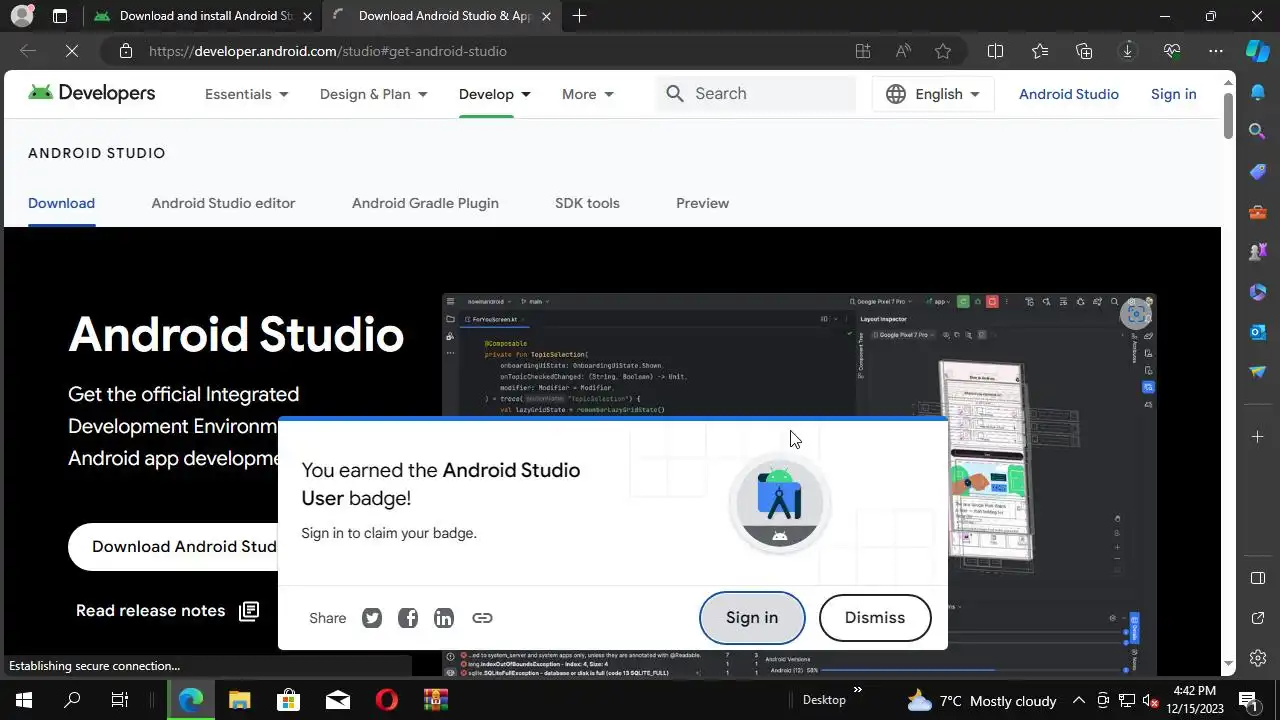Open the sidebar Shopping tag icon
The height and width of the screenshot is (720, 1280).
click(x=1258, y=172)
